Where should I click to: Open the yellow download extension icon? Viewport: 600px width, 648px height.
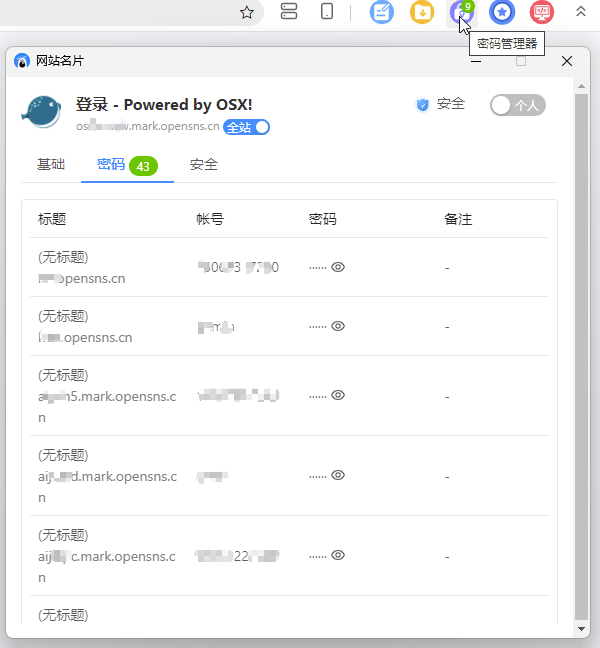click(x=422, y=12)
